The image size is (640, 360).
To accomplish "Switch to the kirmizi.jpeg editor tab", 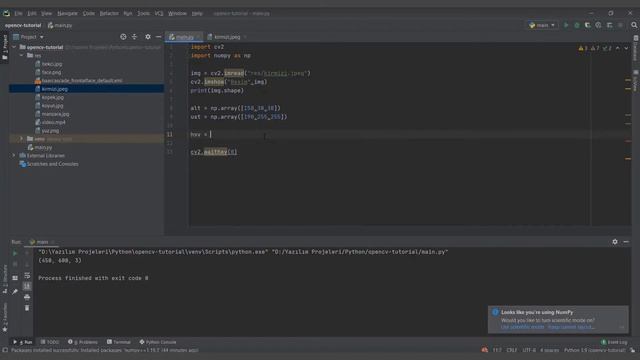I will pyautogui.click(x=227, y=37).
